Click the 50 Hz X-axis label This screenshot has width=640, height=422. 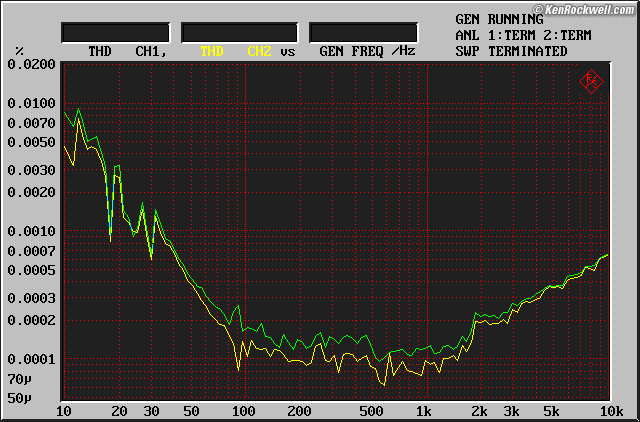pyautogui.click(x=191, y=411)
